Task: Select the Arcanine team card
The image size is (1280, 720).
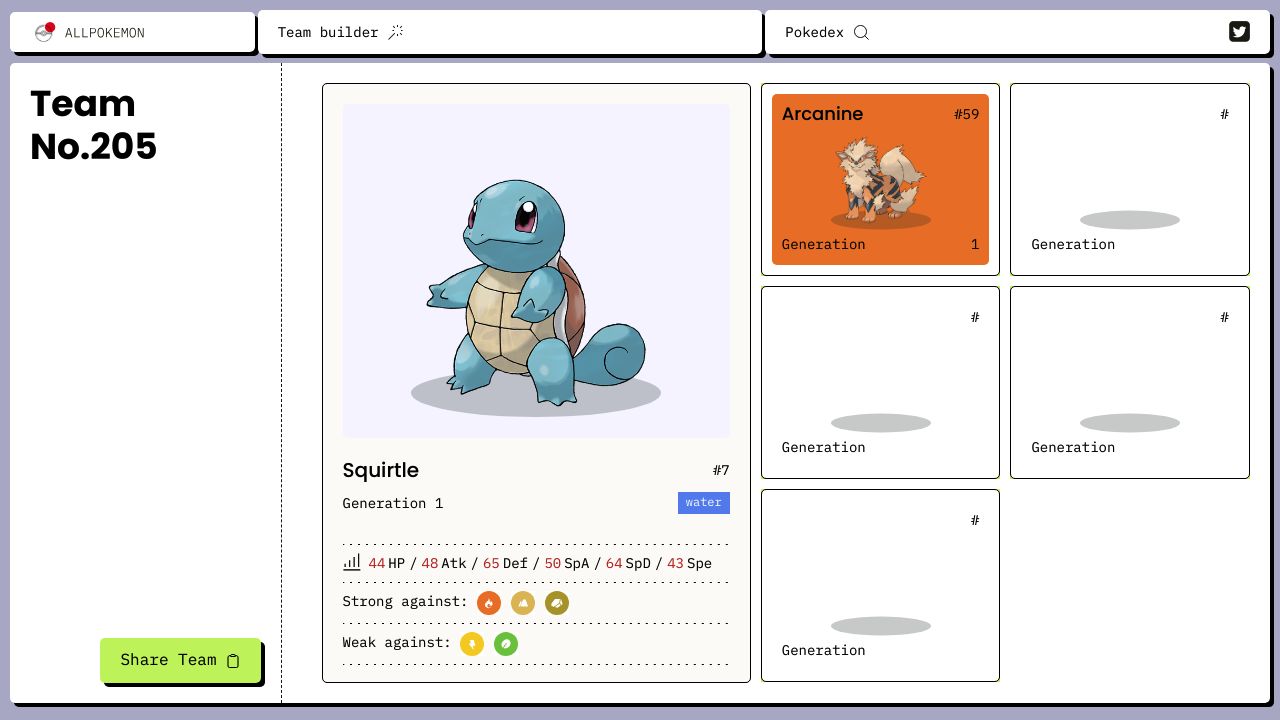Action: 880,179
